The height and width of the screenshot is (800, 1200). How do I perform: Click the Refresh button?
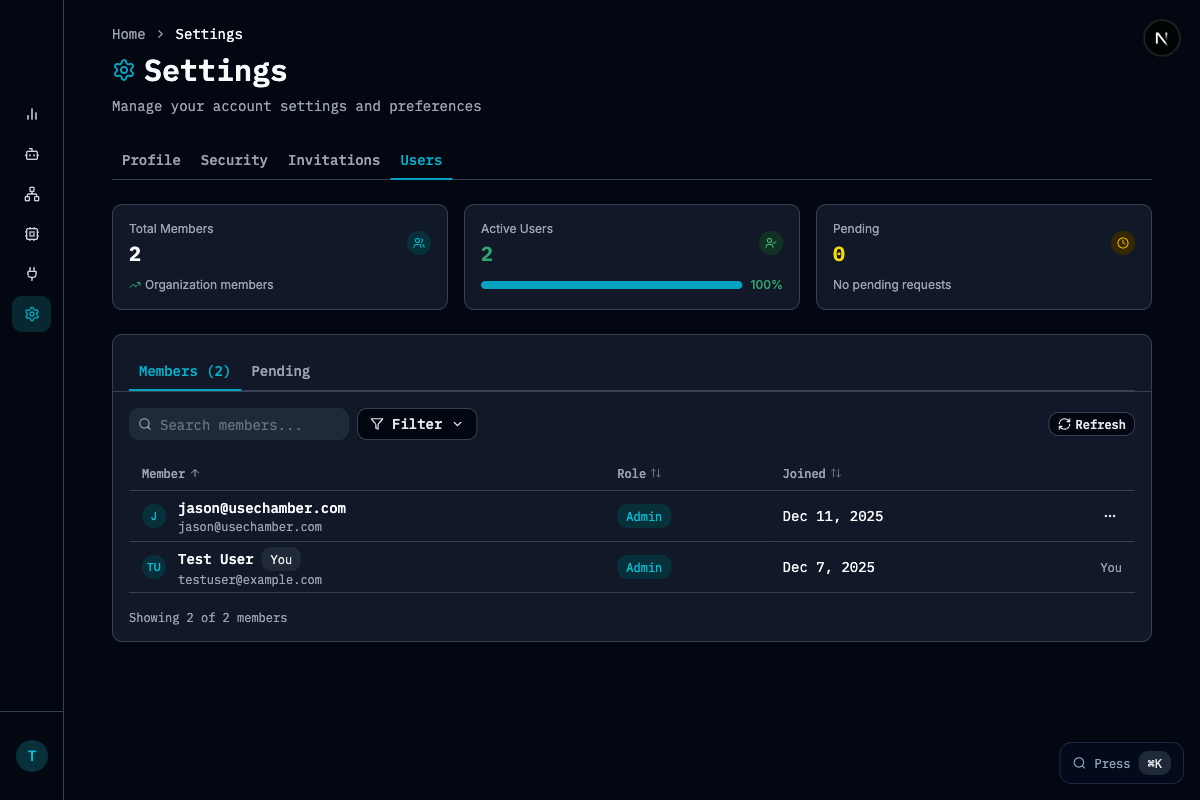click(1091, 425)
